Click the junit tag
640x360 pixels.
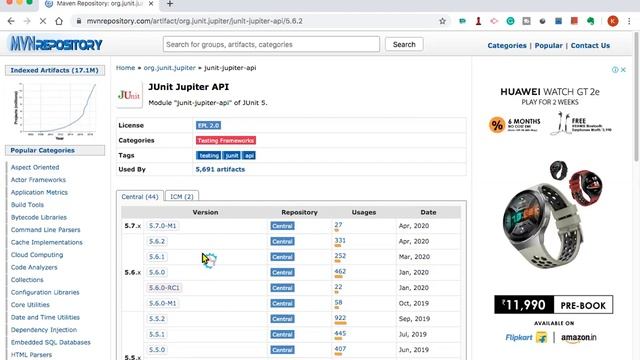click(x=231, y=156)
